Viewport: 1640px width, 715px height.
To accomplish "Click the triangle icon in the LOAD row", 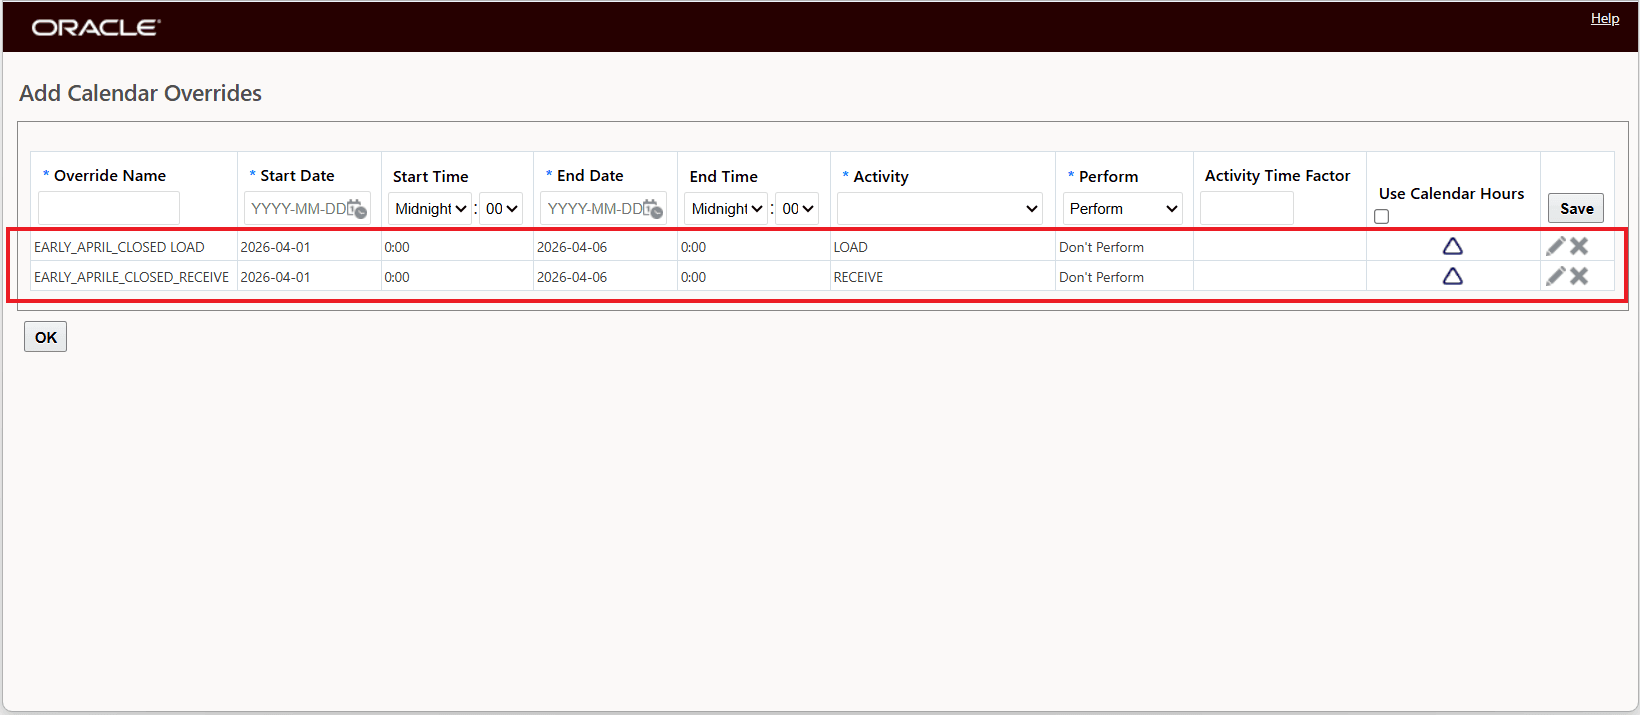I will [x=1453, y=246].
